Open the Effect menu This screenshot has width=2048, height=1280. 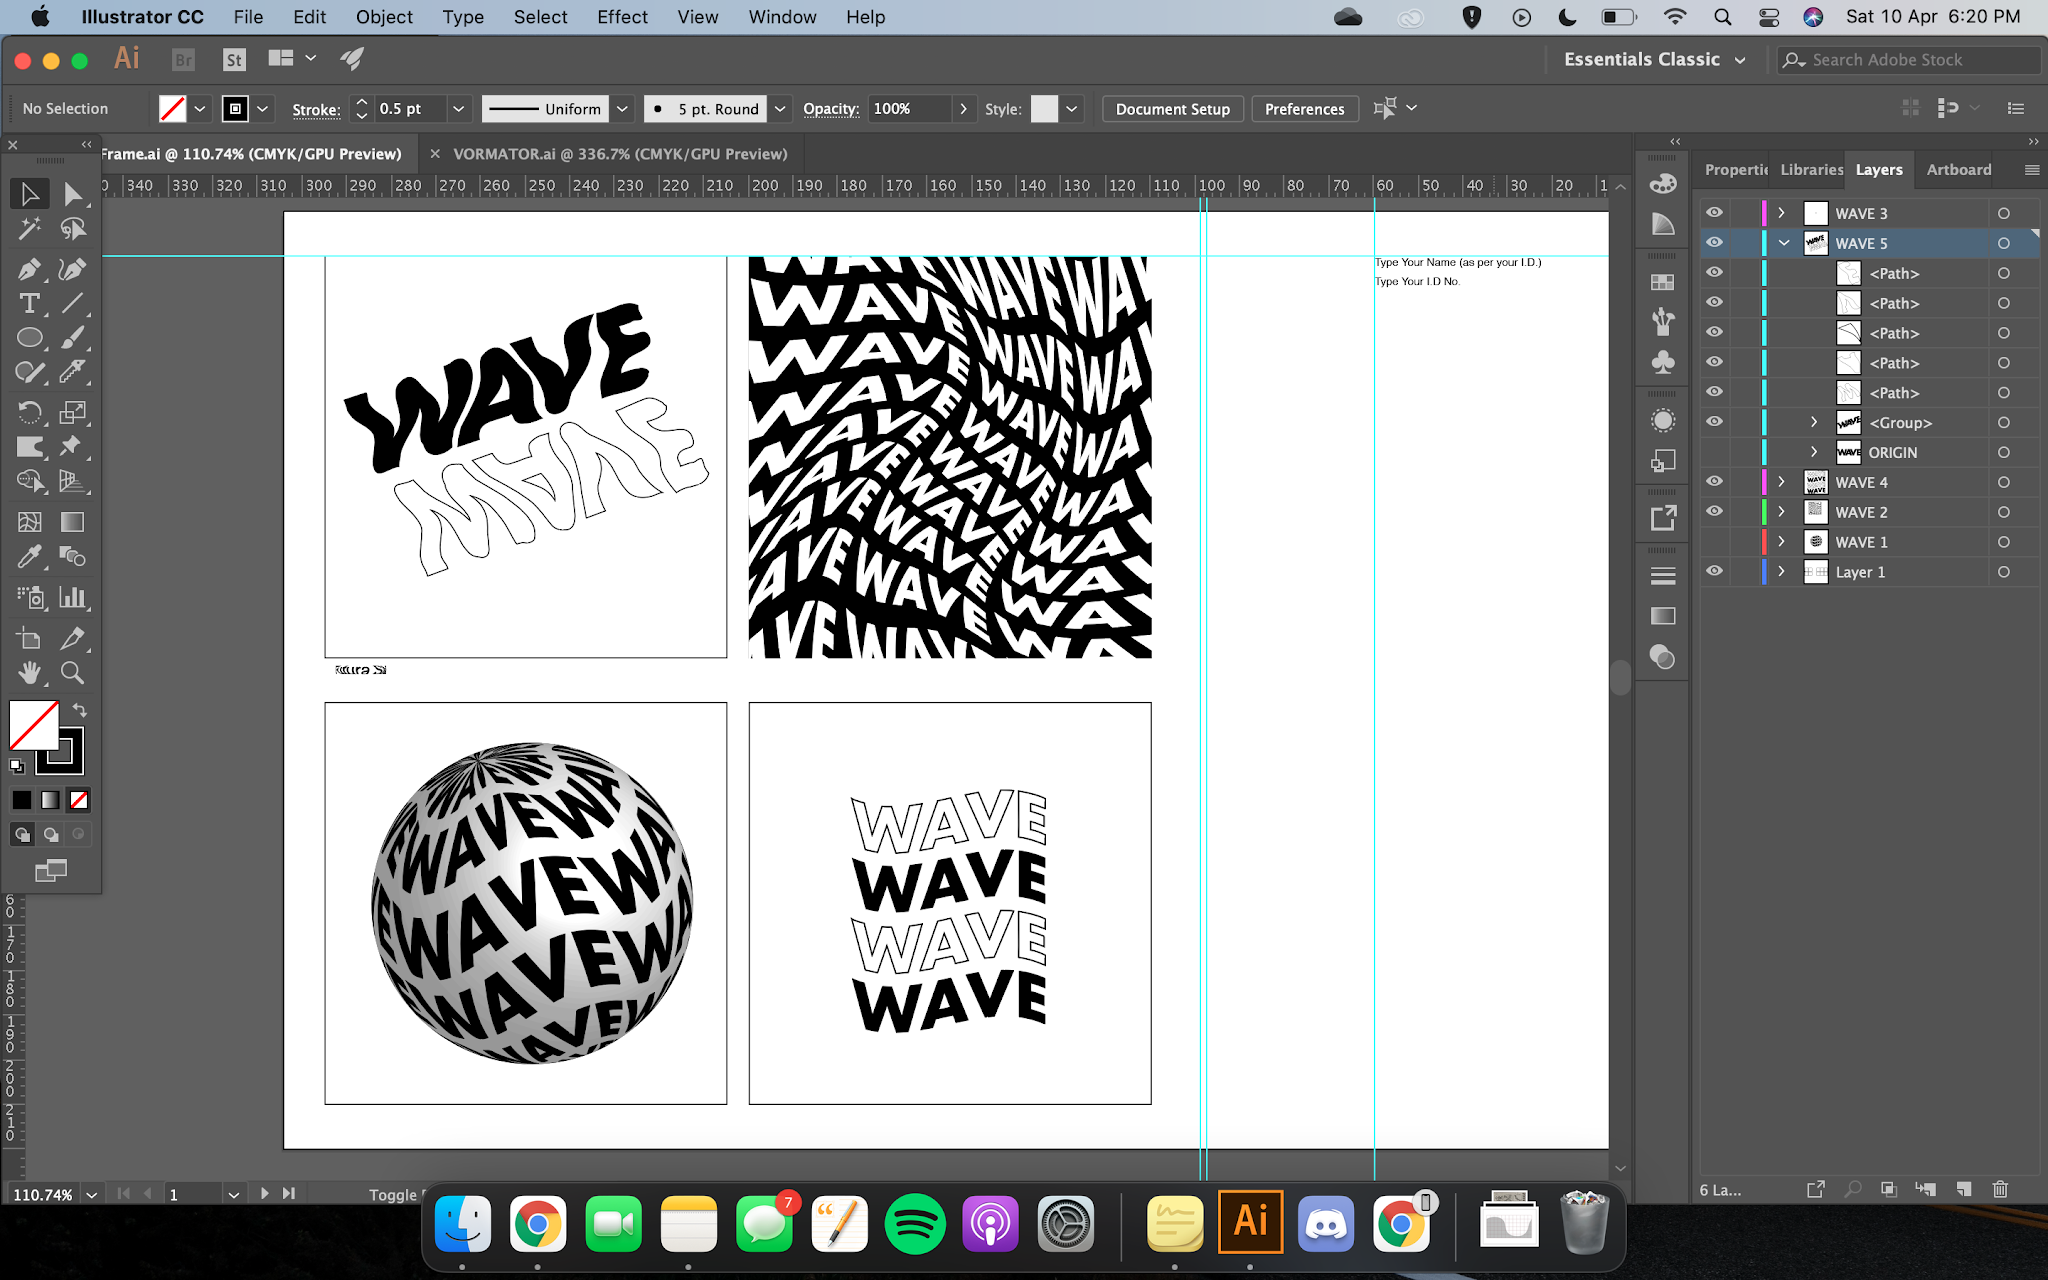pyautogui.click(x=622, y=17)
